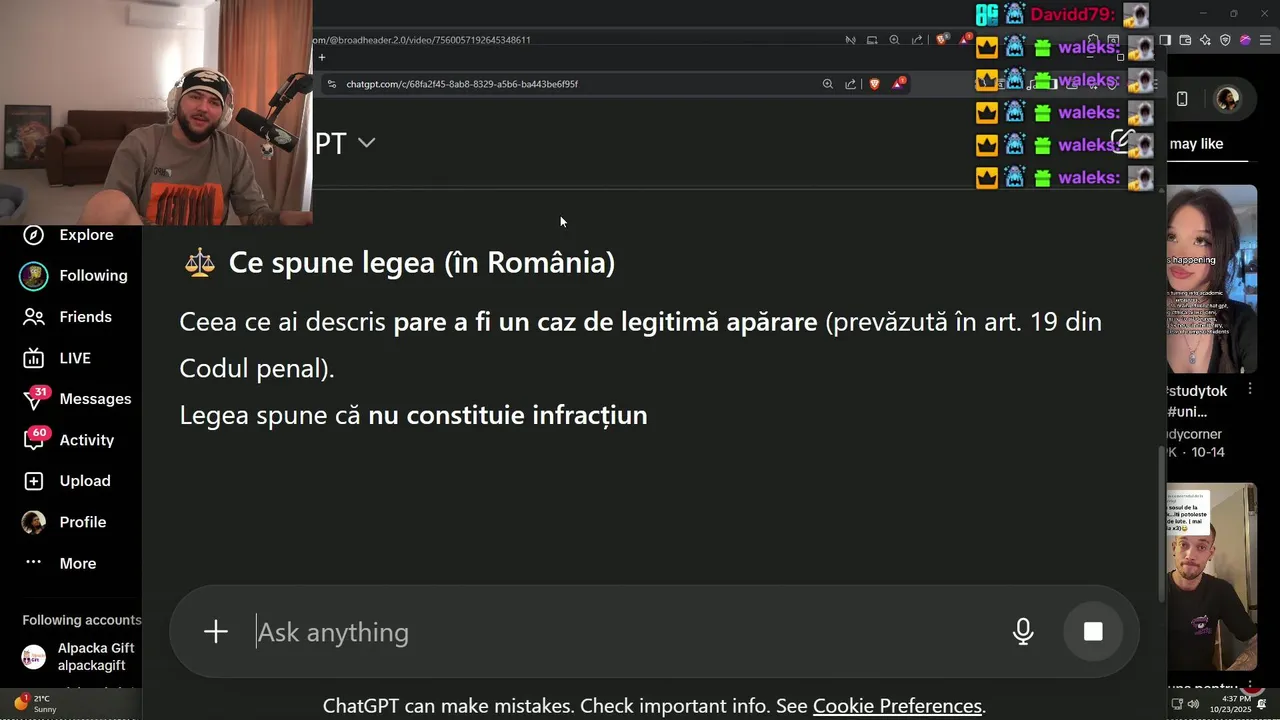1280x720 pixels.
Task: Open the browser hamburger menu
Action: point(1265,40)
